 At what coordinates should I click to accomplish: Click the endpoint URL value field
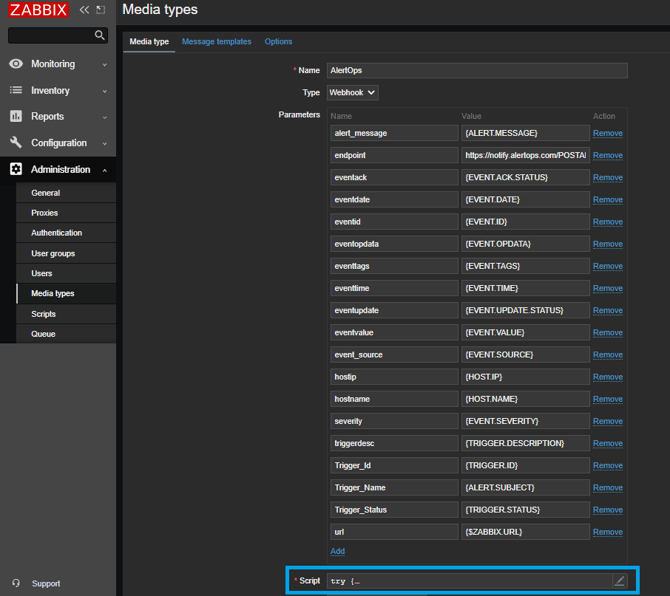click(x=525, y=155)
